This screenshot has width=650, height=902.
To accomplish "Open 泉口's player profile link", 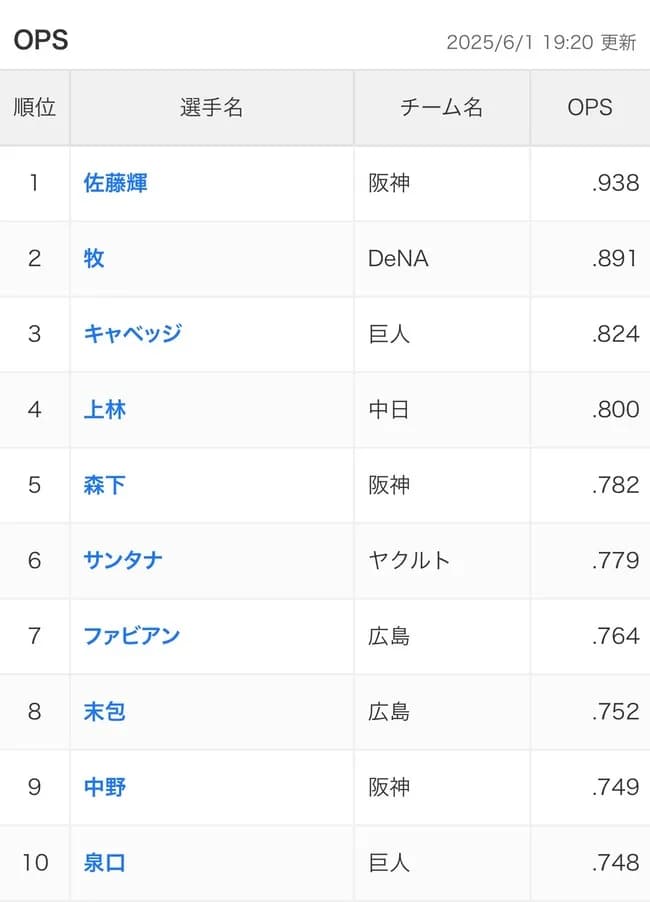I will pos(104,862).
